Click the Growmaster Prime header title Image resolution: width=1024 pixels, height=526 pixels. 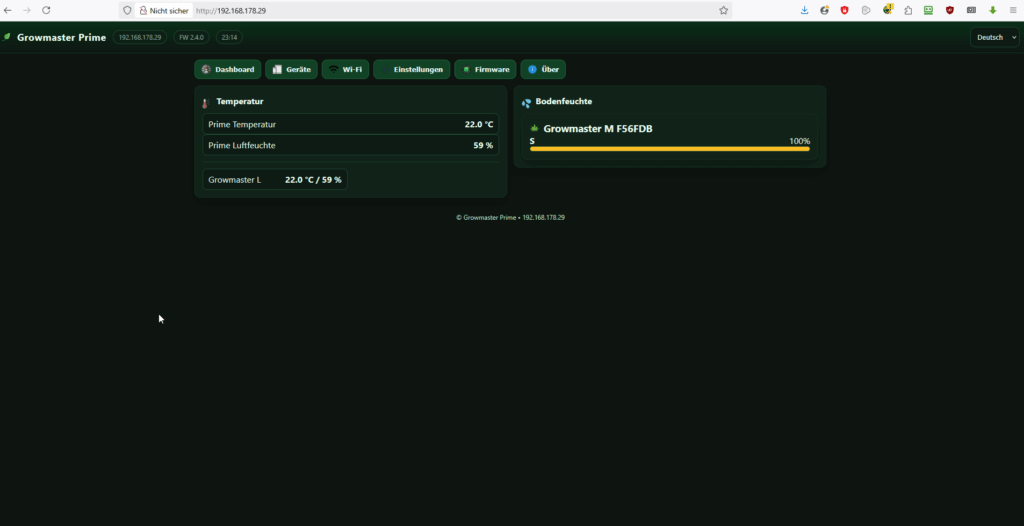[x=61, y=38]
